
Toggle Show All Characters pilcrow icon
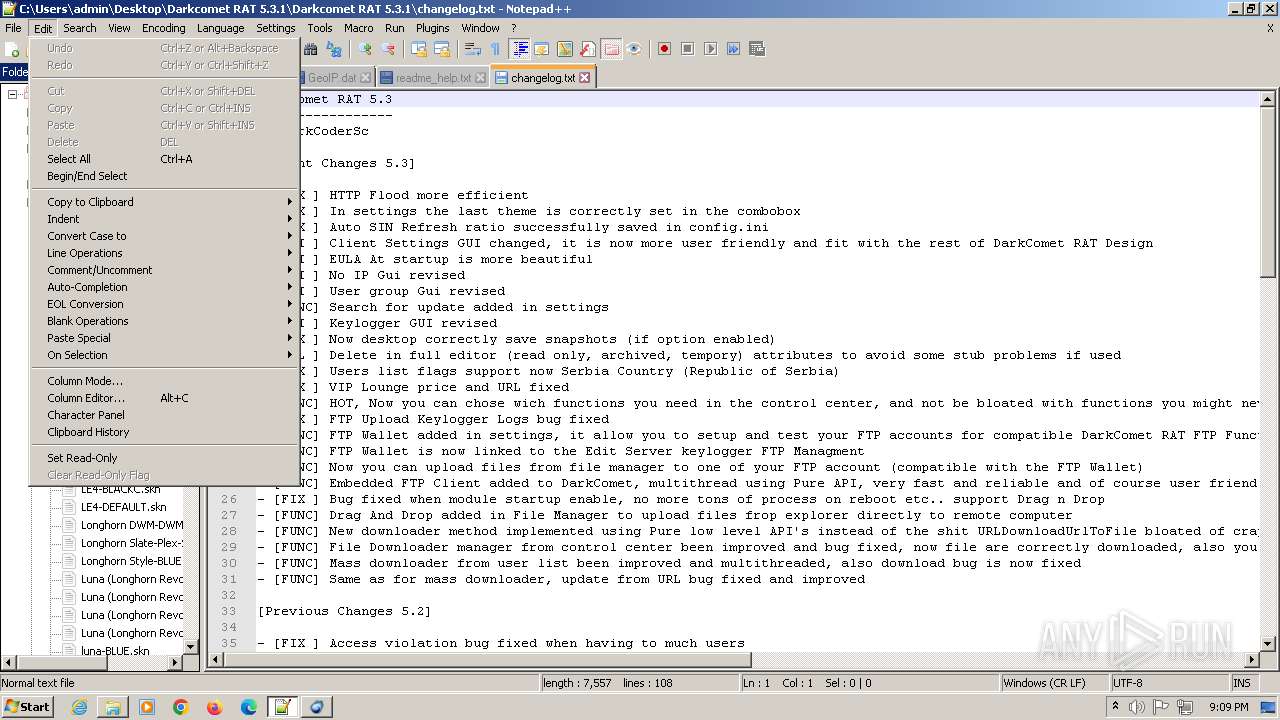point(495,48)
